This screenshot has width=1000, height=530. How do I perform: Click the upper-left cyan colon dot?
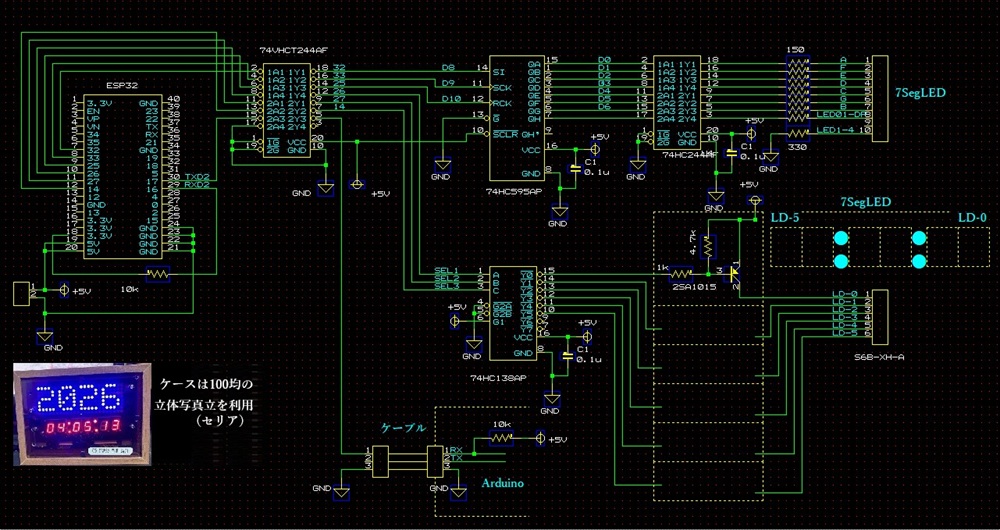(x=840, y=238)
